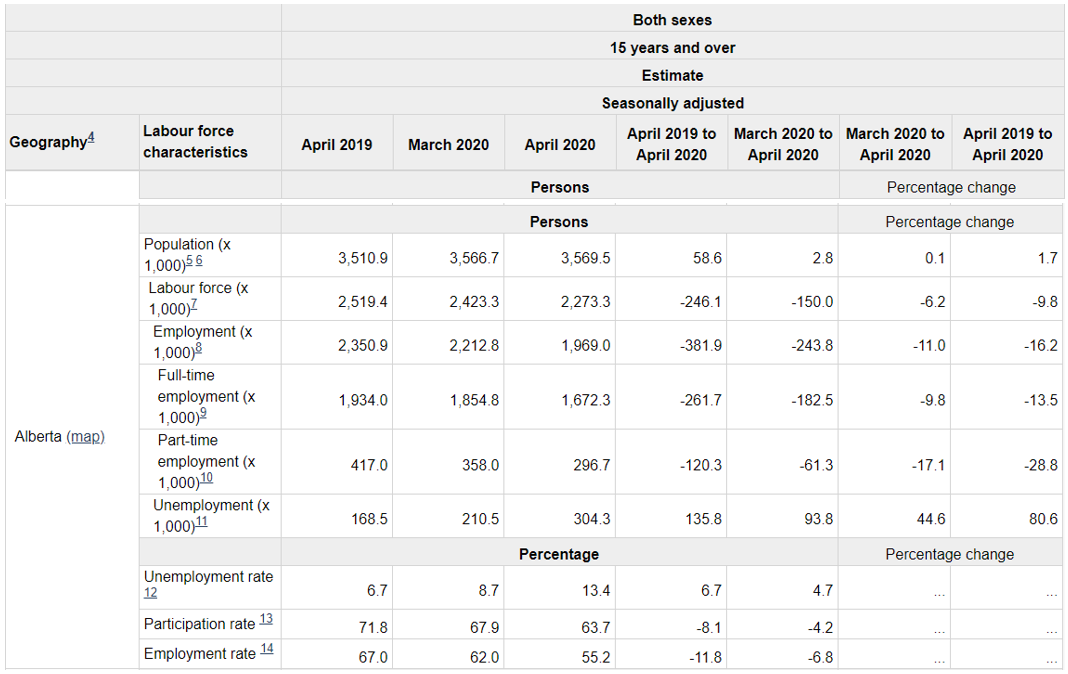Select the Full-time employment value 1,854.8
Viewport: 1068px width, 674px height.
tap(474, 400)
